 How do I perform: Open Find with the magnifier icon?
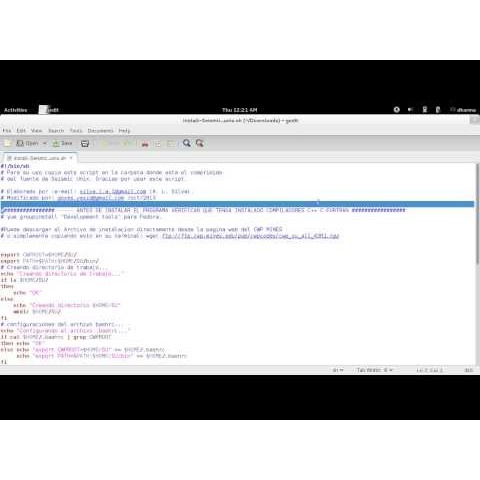tap(187, 143)
